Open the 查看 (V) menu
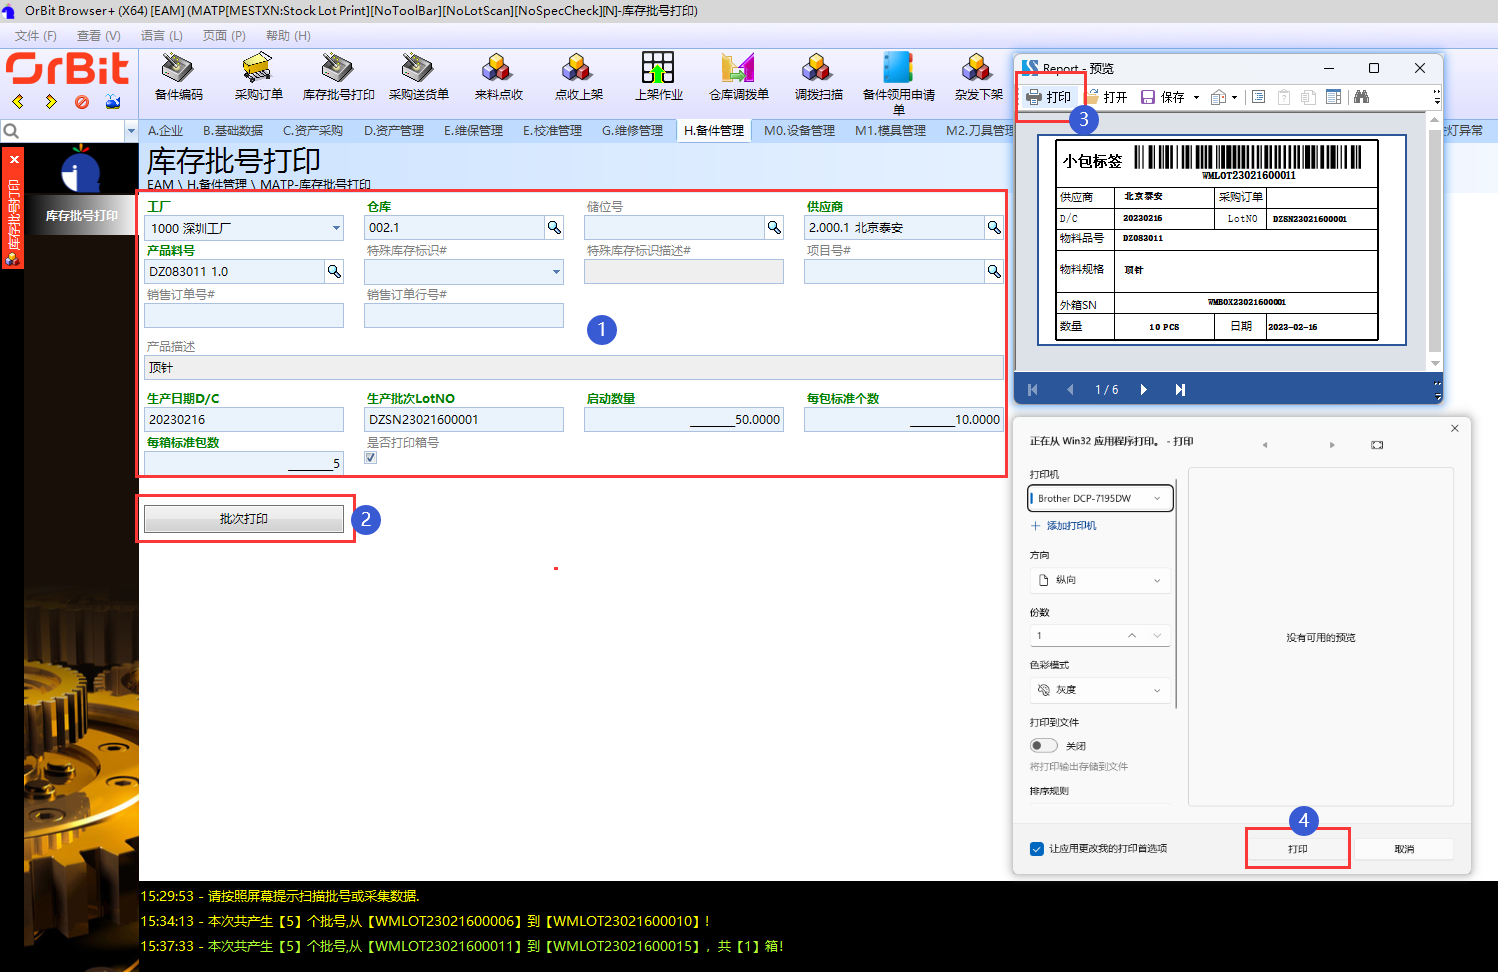 (99, 36)
